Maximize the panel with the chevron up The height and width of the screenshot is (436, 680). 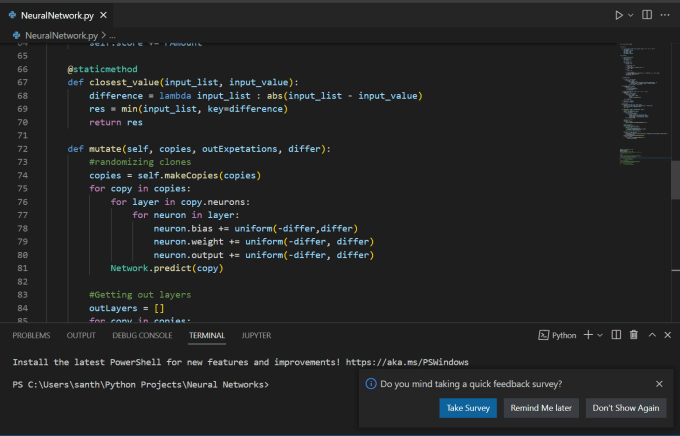(652, 334)
